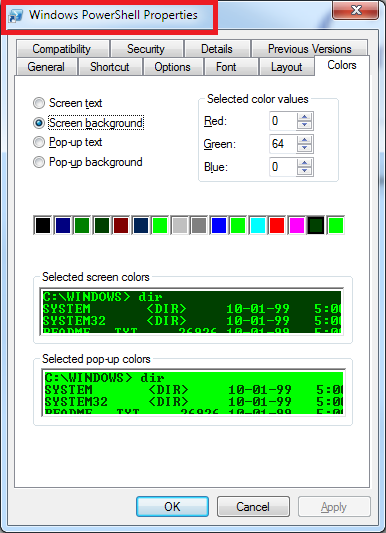Click the Selected pop-up colors preview
This screenshot has width=386, height=533.
coord(193,392)
